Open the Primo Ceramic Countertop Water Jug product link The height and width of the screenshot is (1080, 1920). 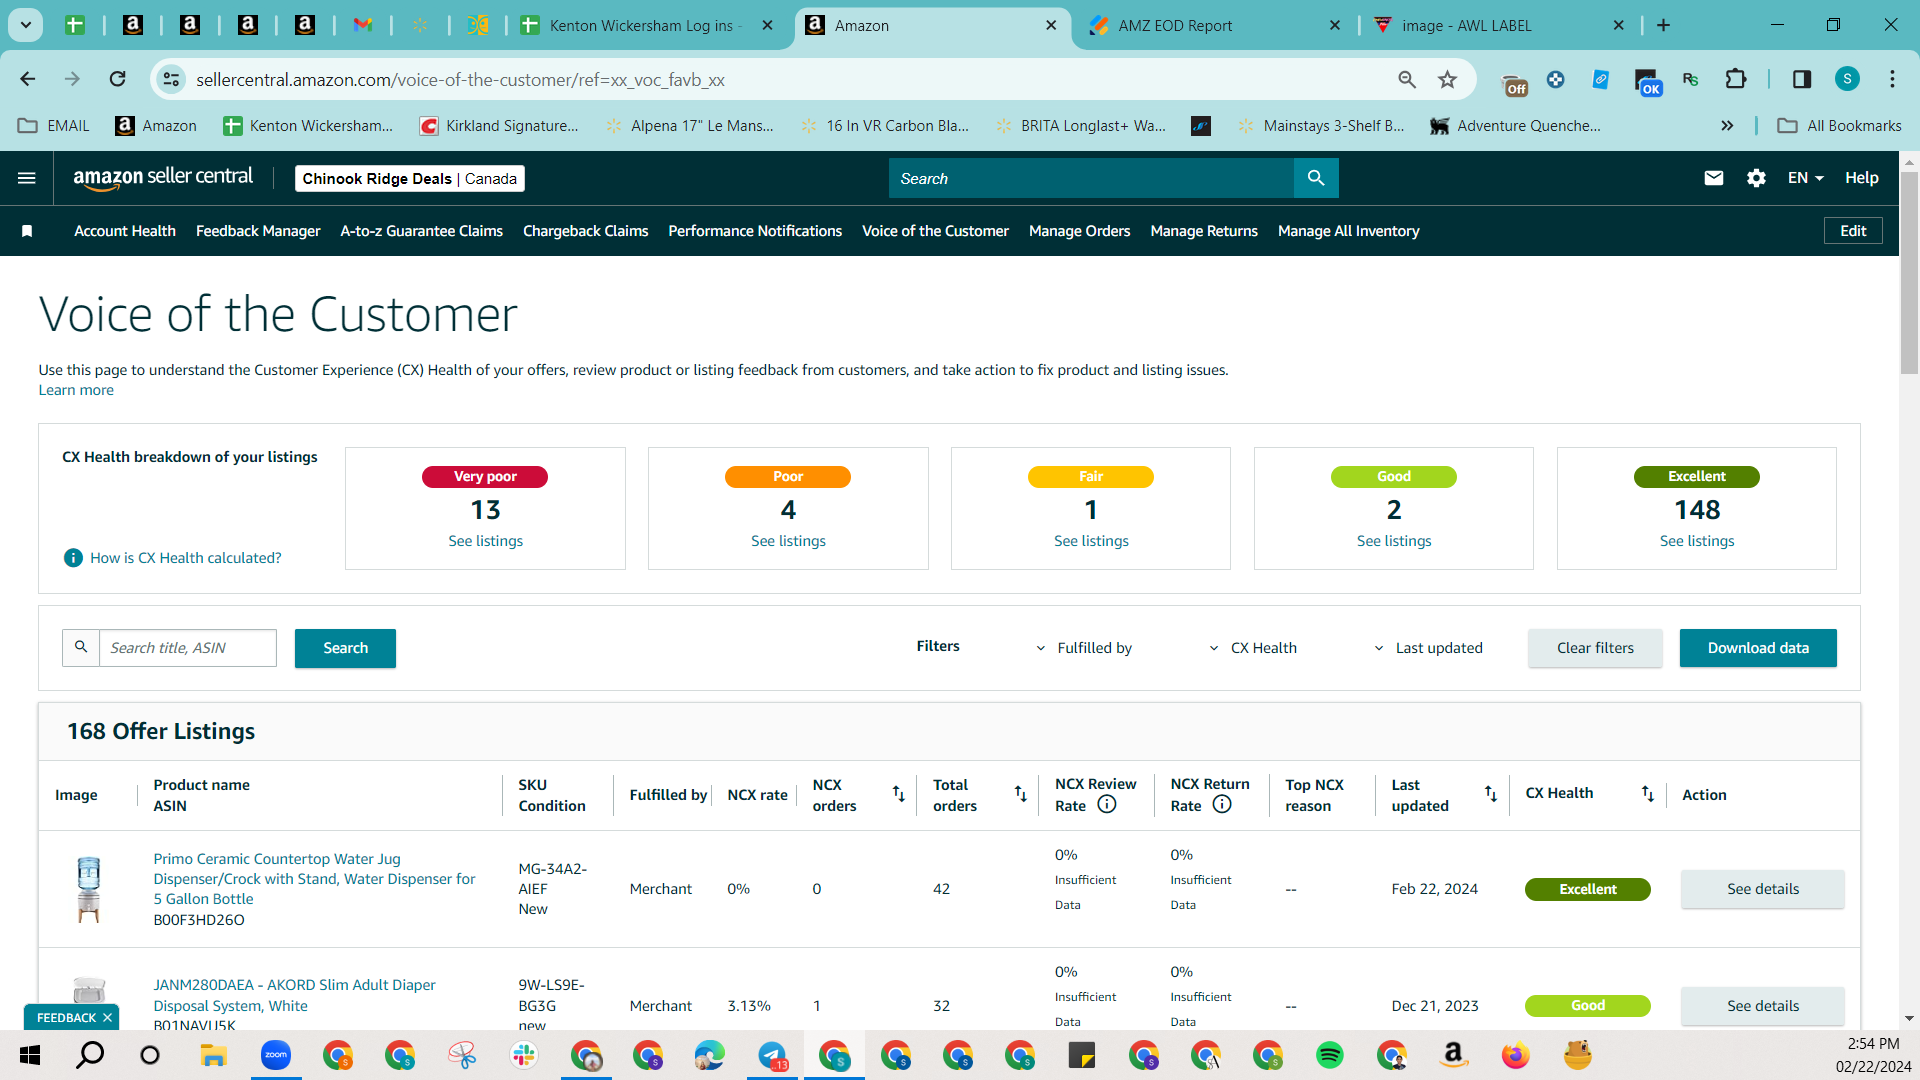tap(314, 879)
